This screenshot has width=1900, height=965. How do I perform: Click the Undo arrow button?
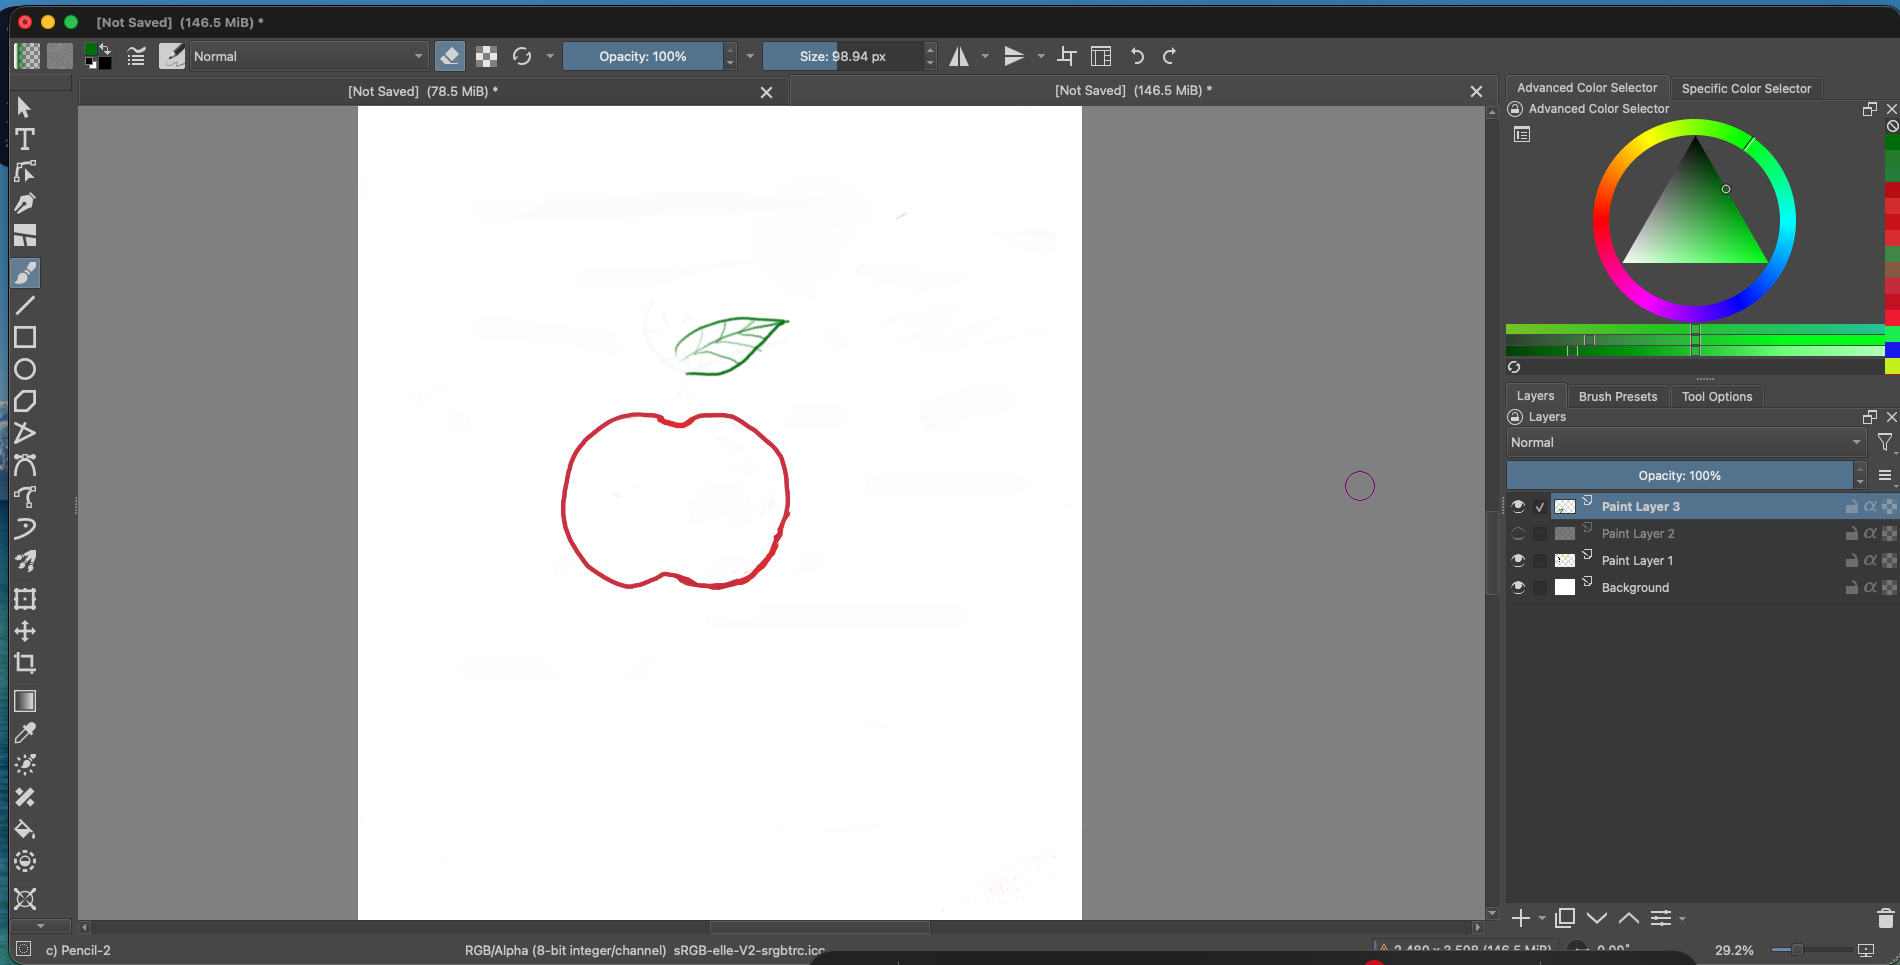point(1137,56)
